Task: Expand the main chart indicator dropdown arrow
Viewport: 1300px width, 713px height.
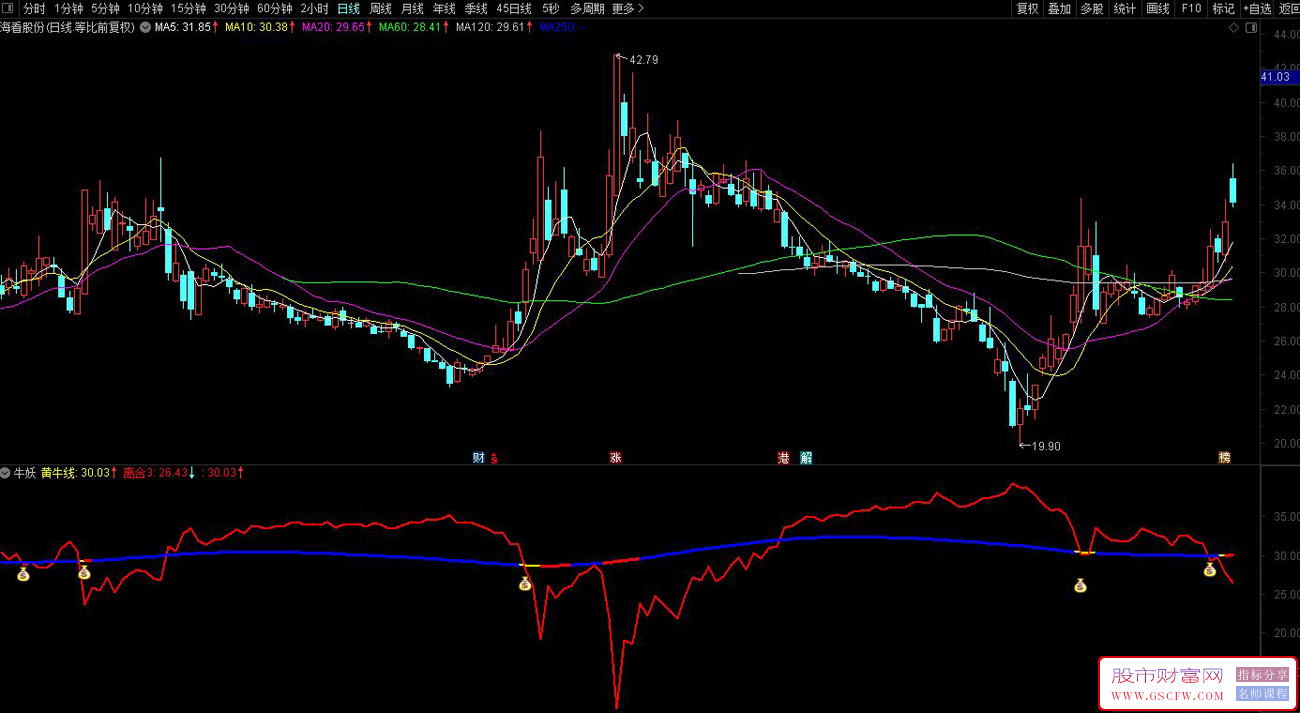Action: coord(145,28)
